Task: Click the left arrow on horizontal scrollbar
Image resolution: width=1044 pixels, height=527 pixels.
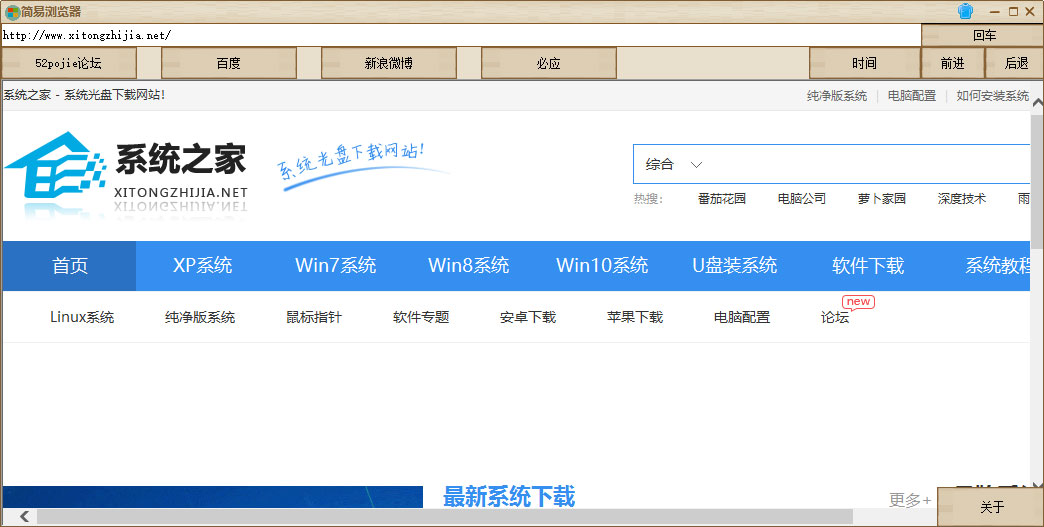Action: point(24,517)
